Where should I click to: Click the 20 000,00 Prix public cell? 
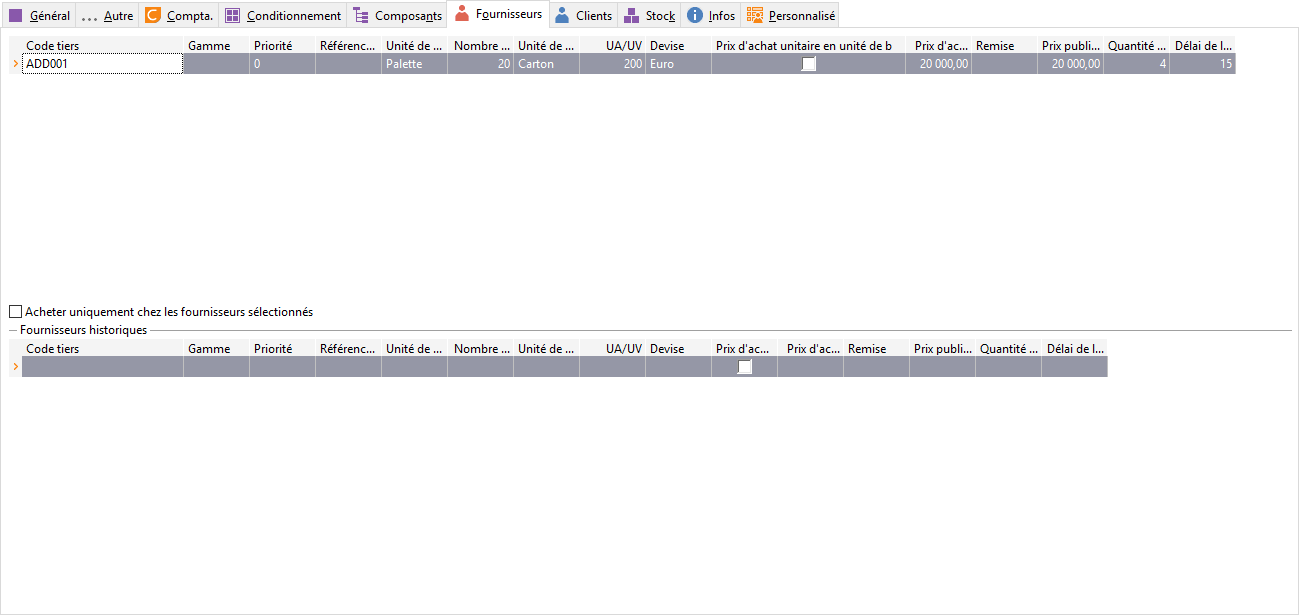pos(1071,64)
